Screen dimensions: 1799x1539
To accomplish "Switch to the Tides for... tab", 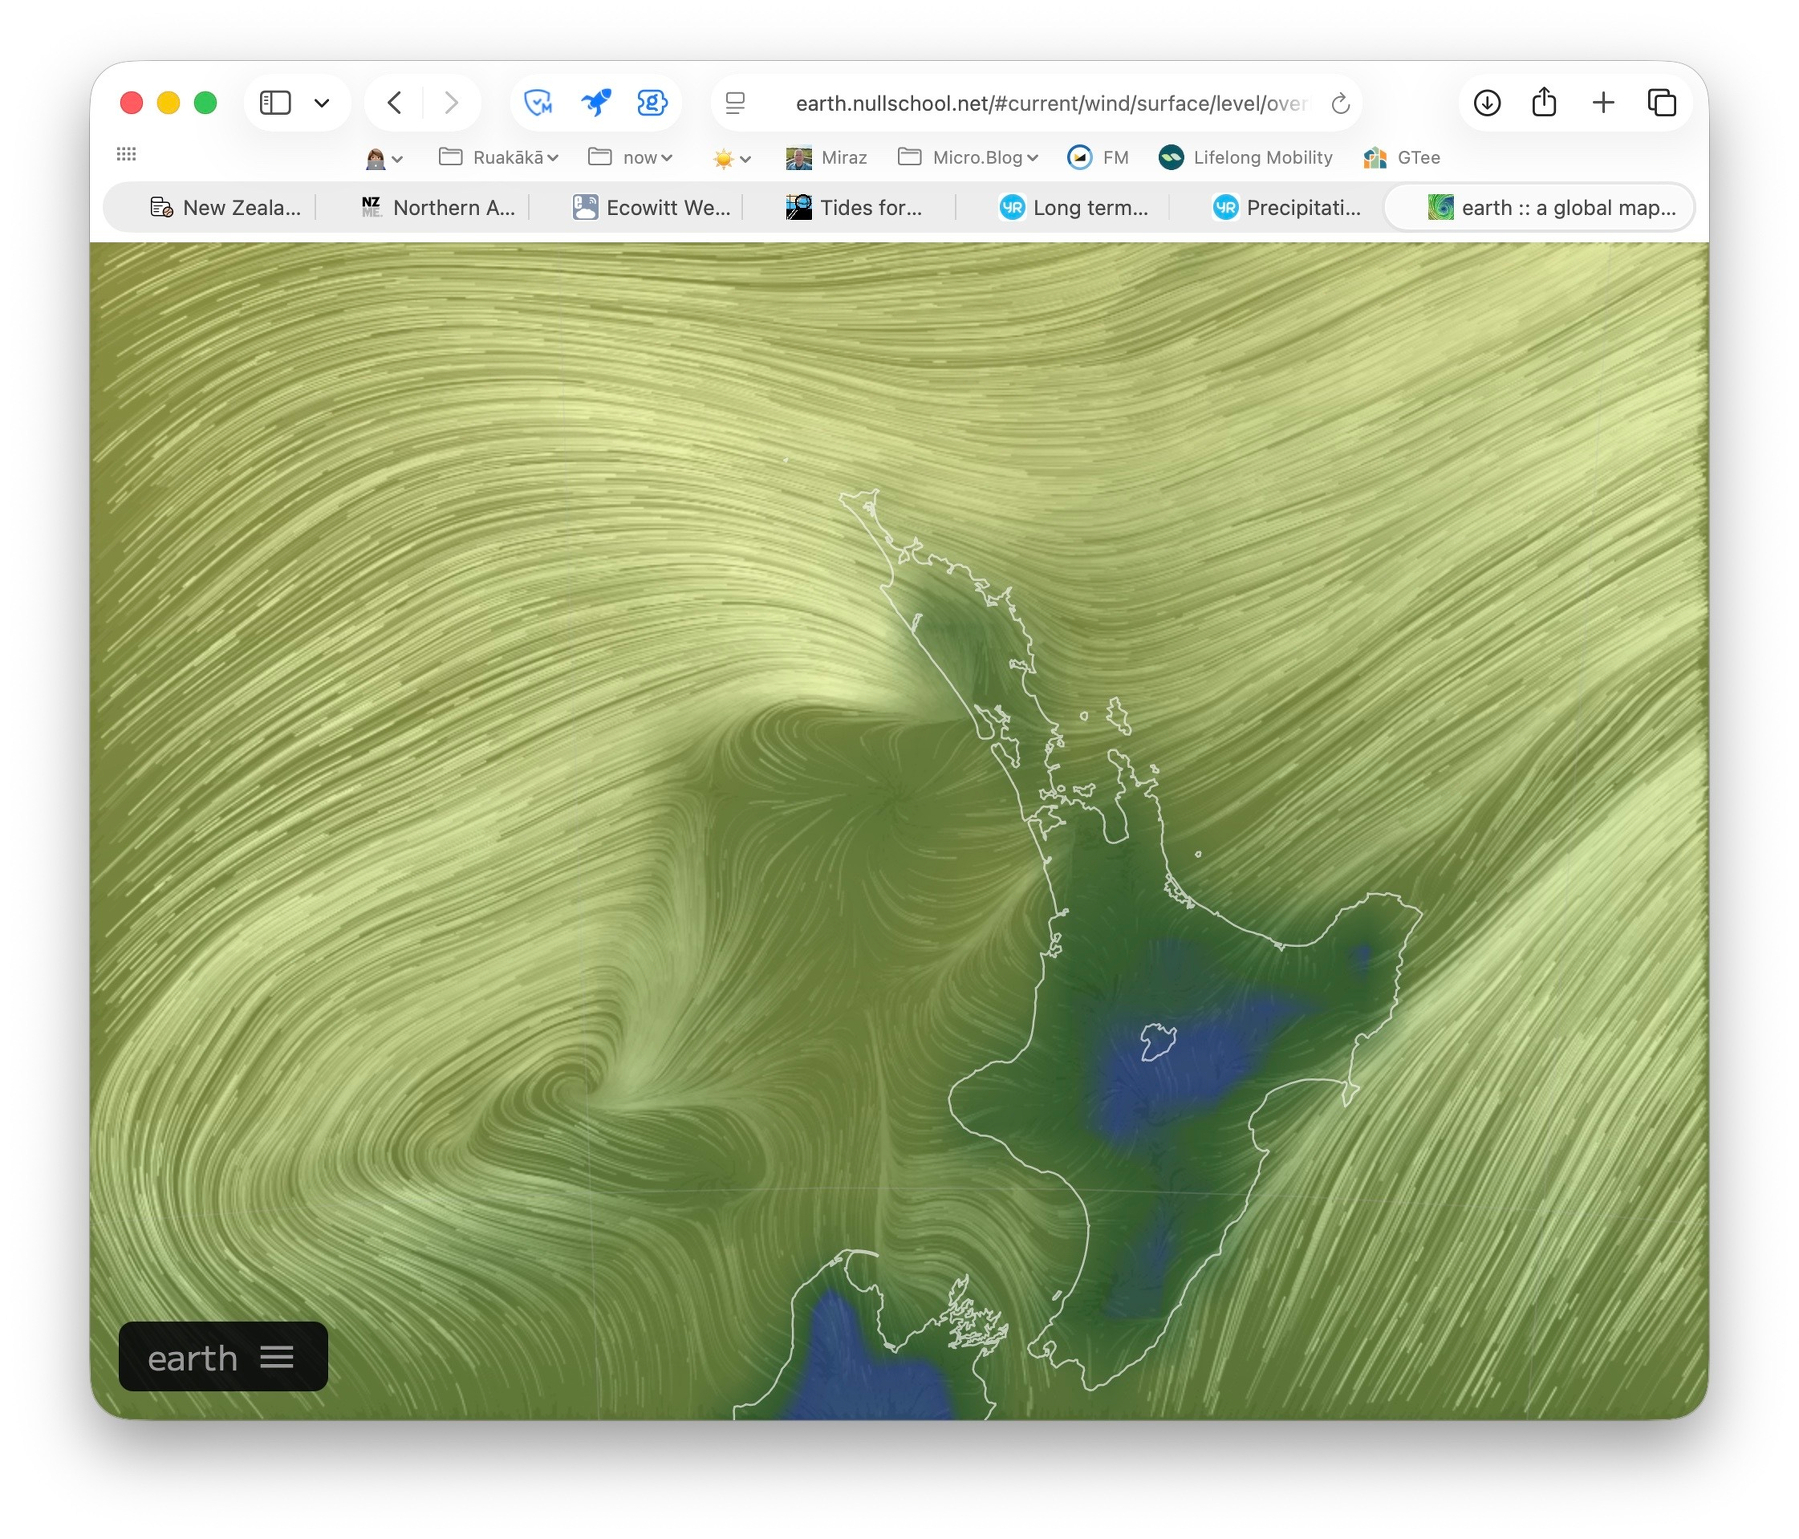I will [x=855, y=208].
